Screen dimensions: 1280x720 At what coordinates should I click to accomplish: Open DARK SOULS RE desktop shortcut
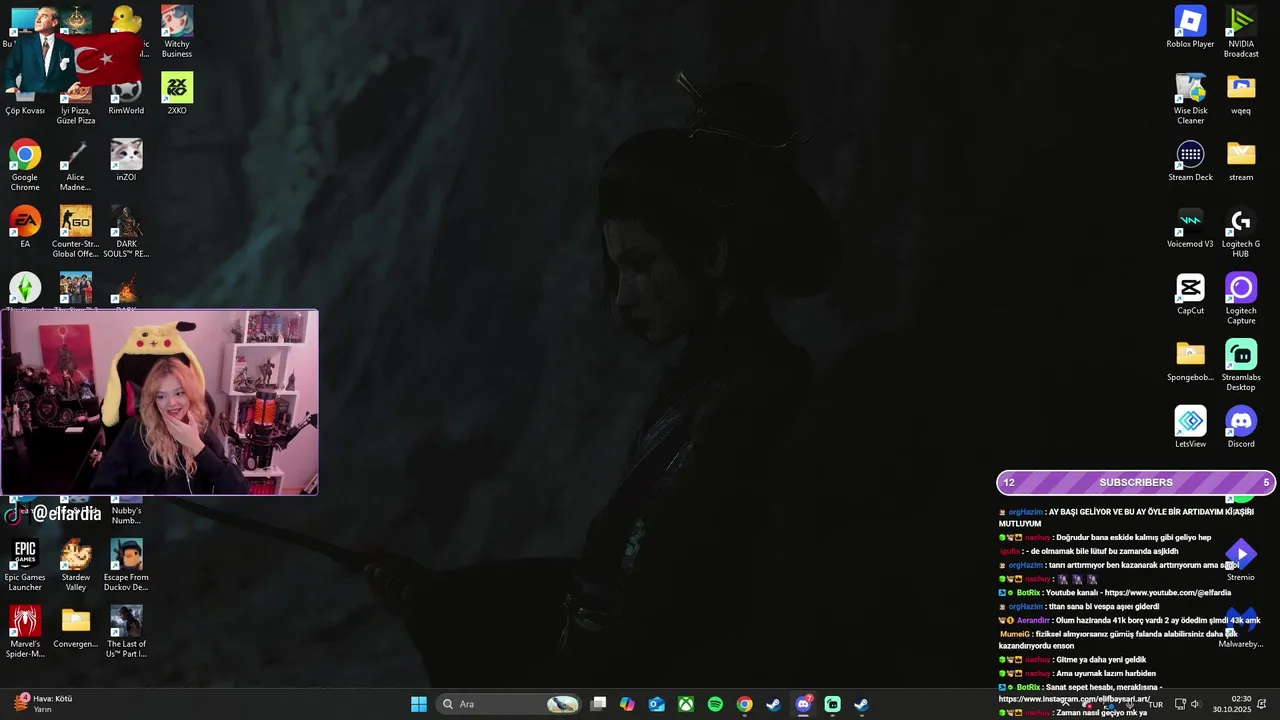pyautogui.click(x=126, y=232)
